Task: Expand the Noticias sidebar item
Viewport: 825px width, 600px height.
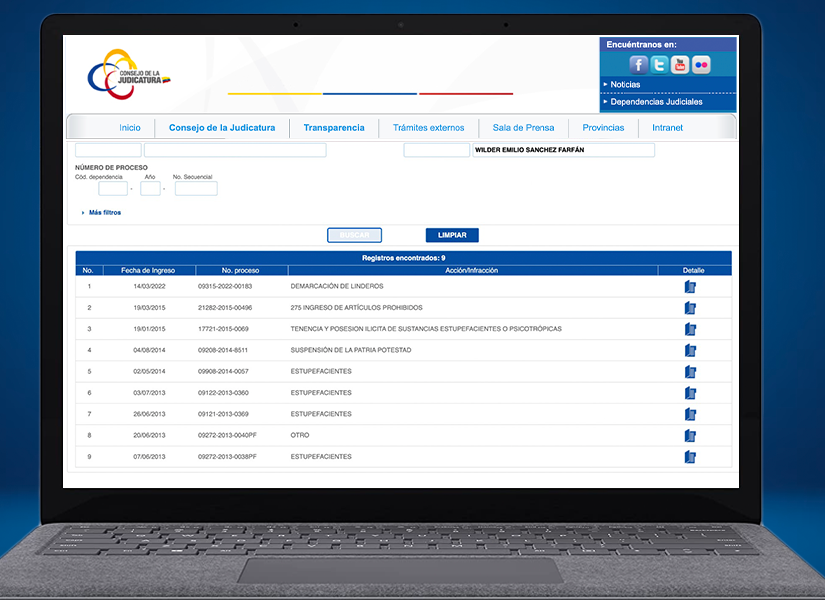Action: (625, 85)
